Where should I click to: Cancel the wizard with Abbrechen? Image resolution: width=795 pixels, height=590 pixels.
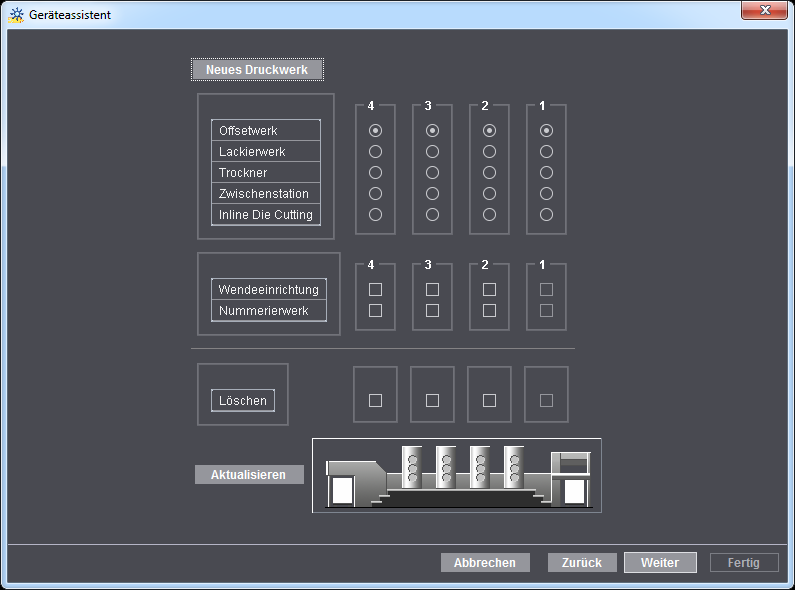click(485, 563)
